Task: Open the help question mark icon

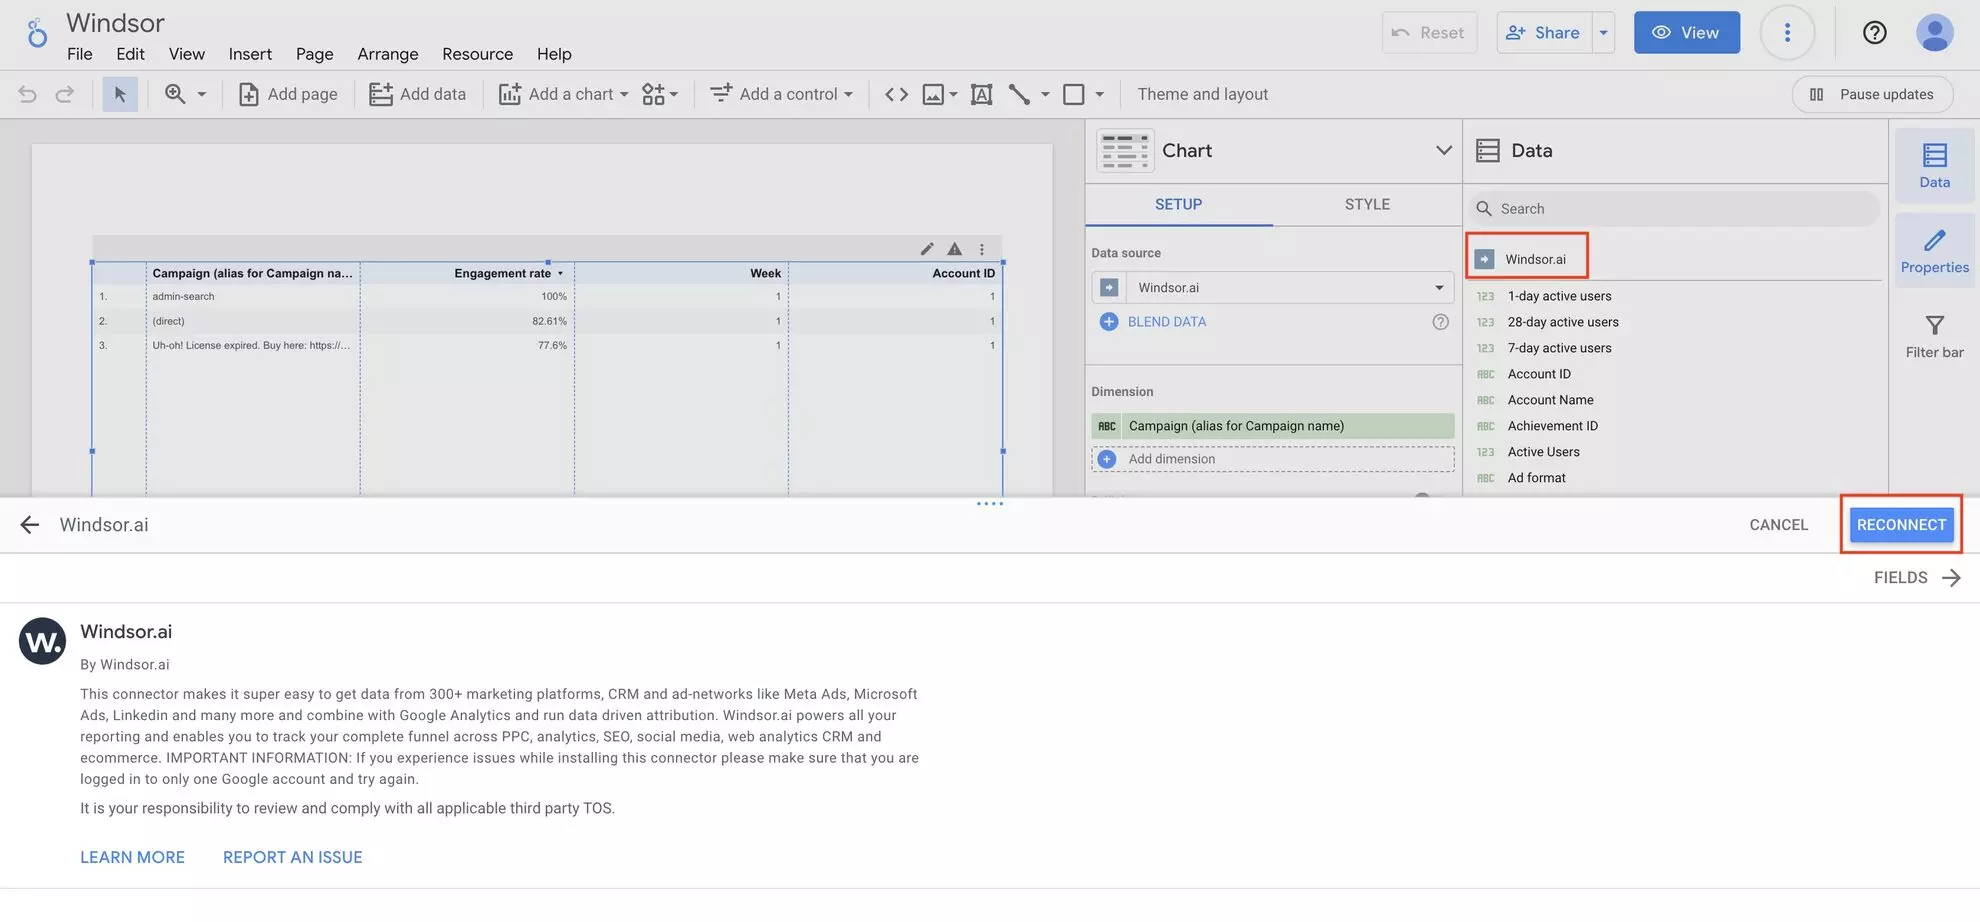Action: click(1875, 33)
